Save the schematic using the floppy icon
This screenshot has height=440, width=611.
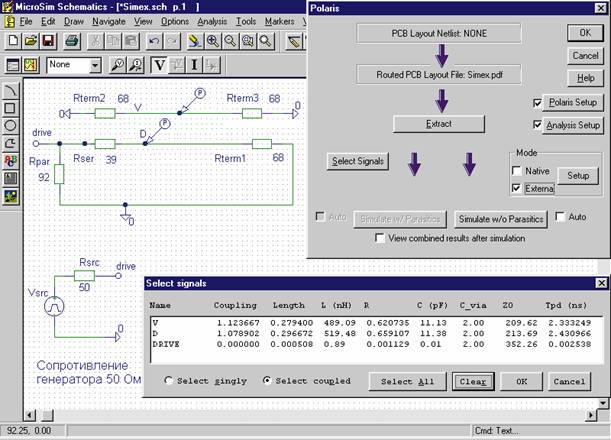click(x=48, y=41)
